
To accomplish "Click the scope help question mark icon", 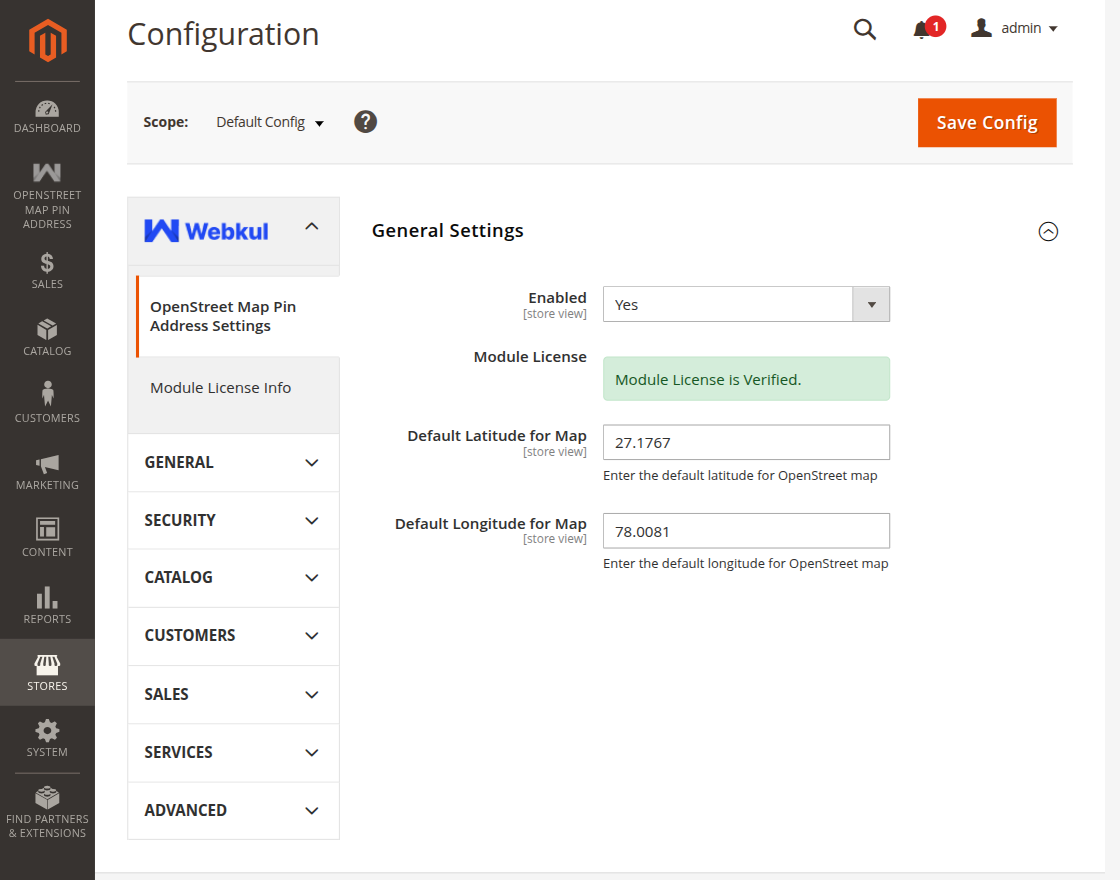I will pyautogui.click(x=366, y=121).
